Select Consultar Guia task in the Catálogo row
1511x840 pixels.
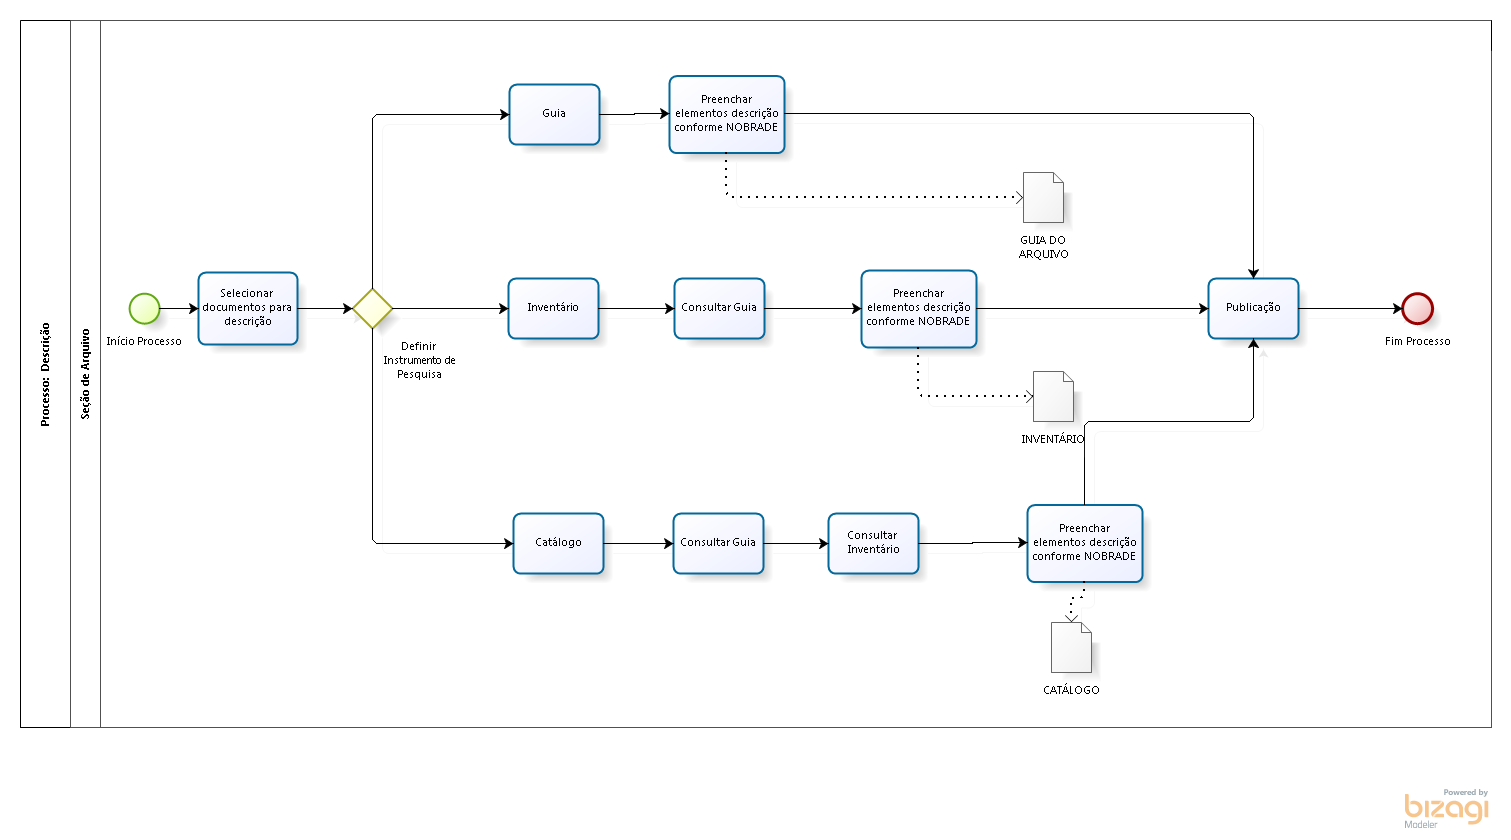tap(718, 543)
